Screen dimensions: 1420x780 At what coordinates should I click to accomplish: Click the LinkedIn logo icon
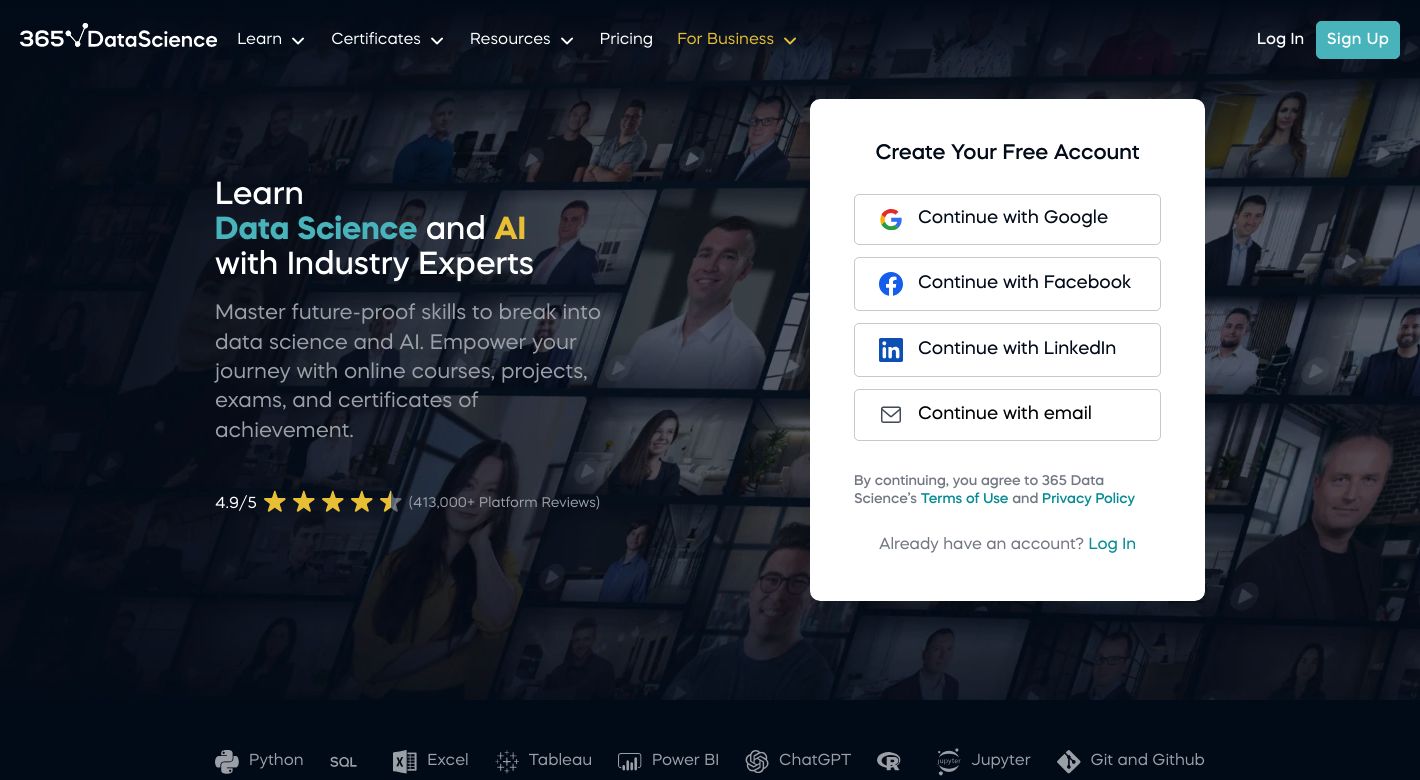[x=891, y=349]
